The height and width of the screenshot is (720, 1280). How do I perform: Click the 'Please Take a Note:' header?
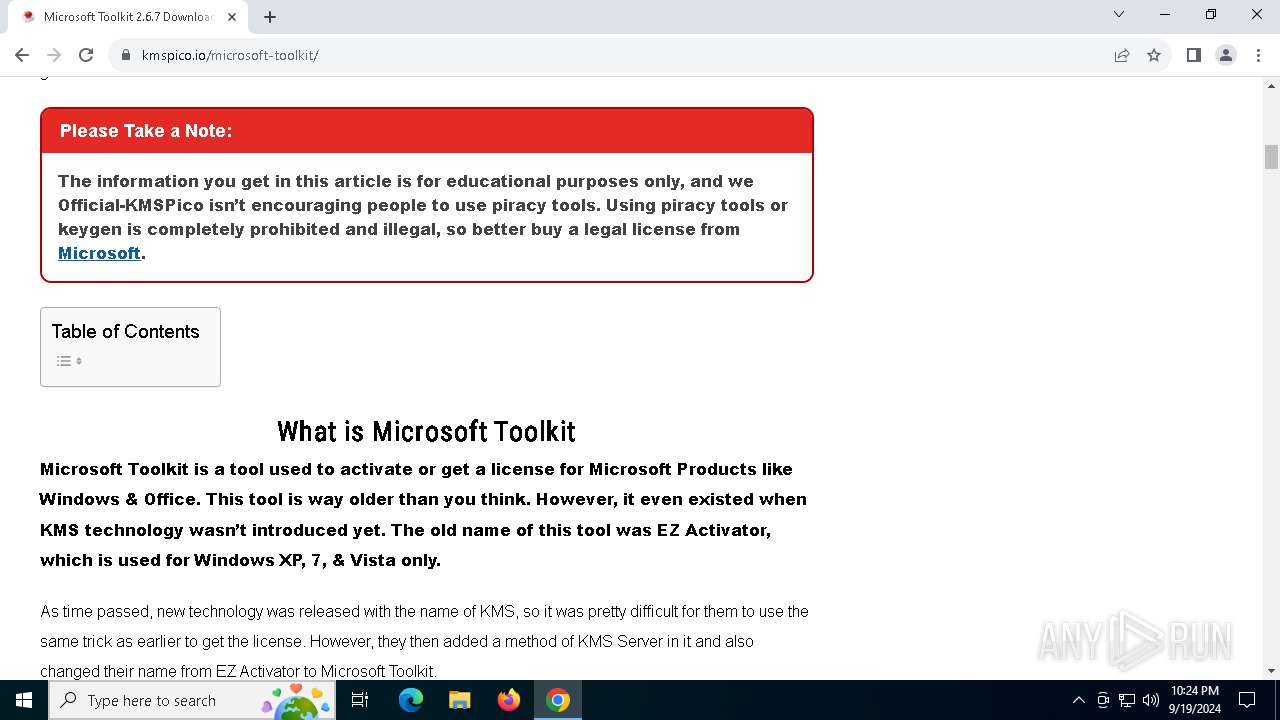146,131
